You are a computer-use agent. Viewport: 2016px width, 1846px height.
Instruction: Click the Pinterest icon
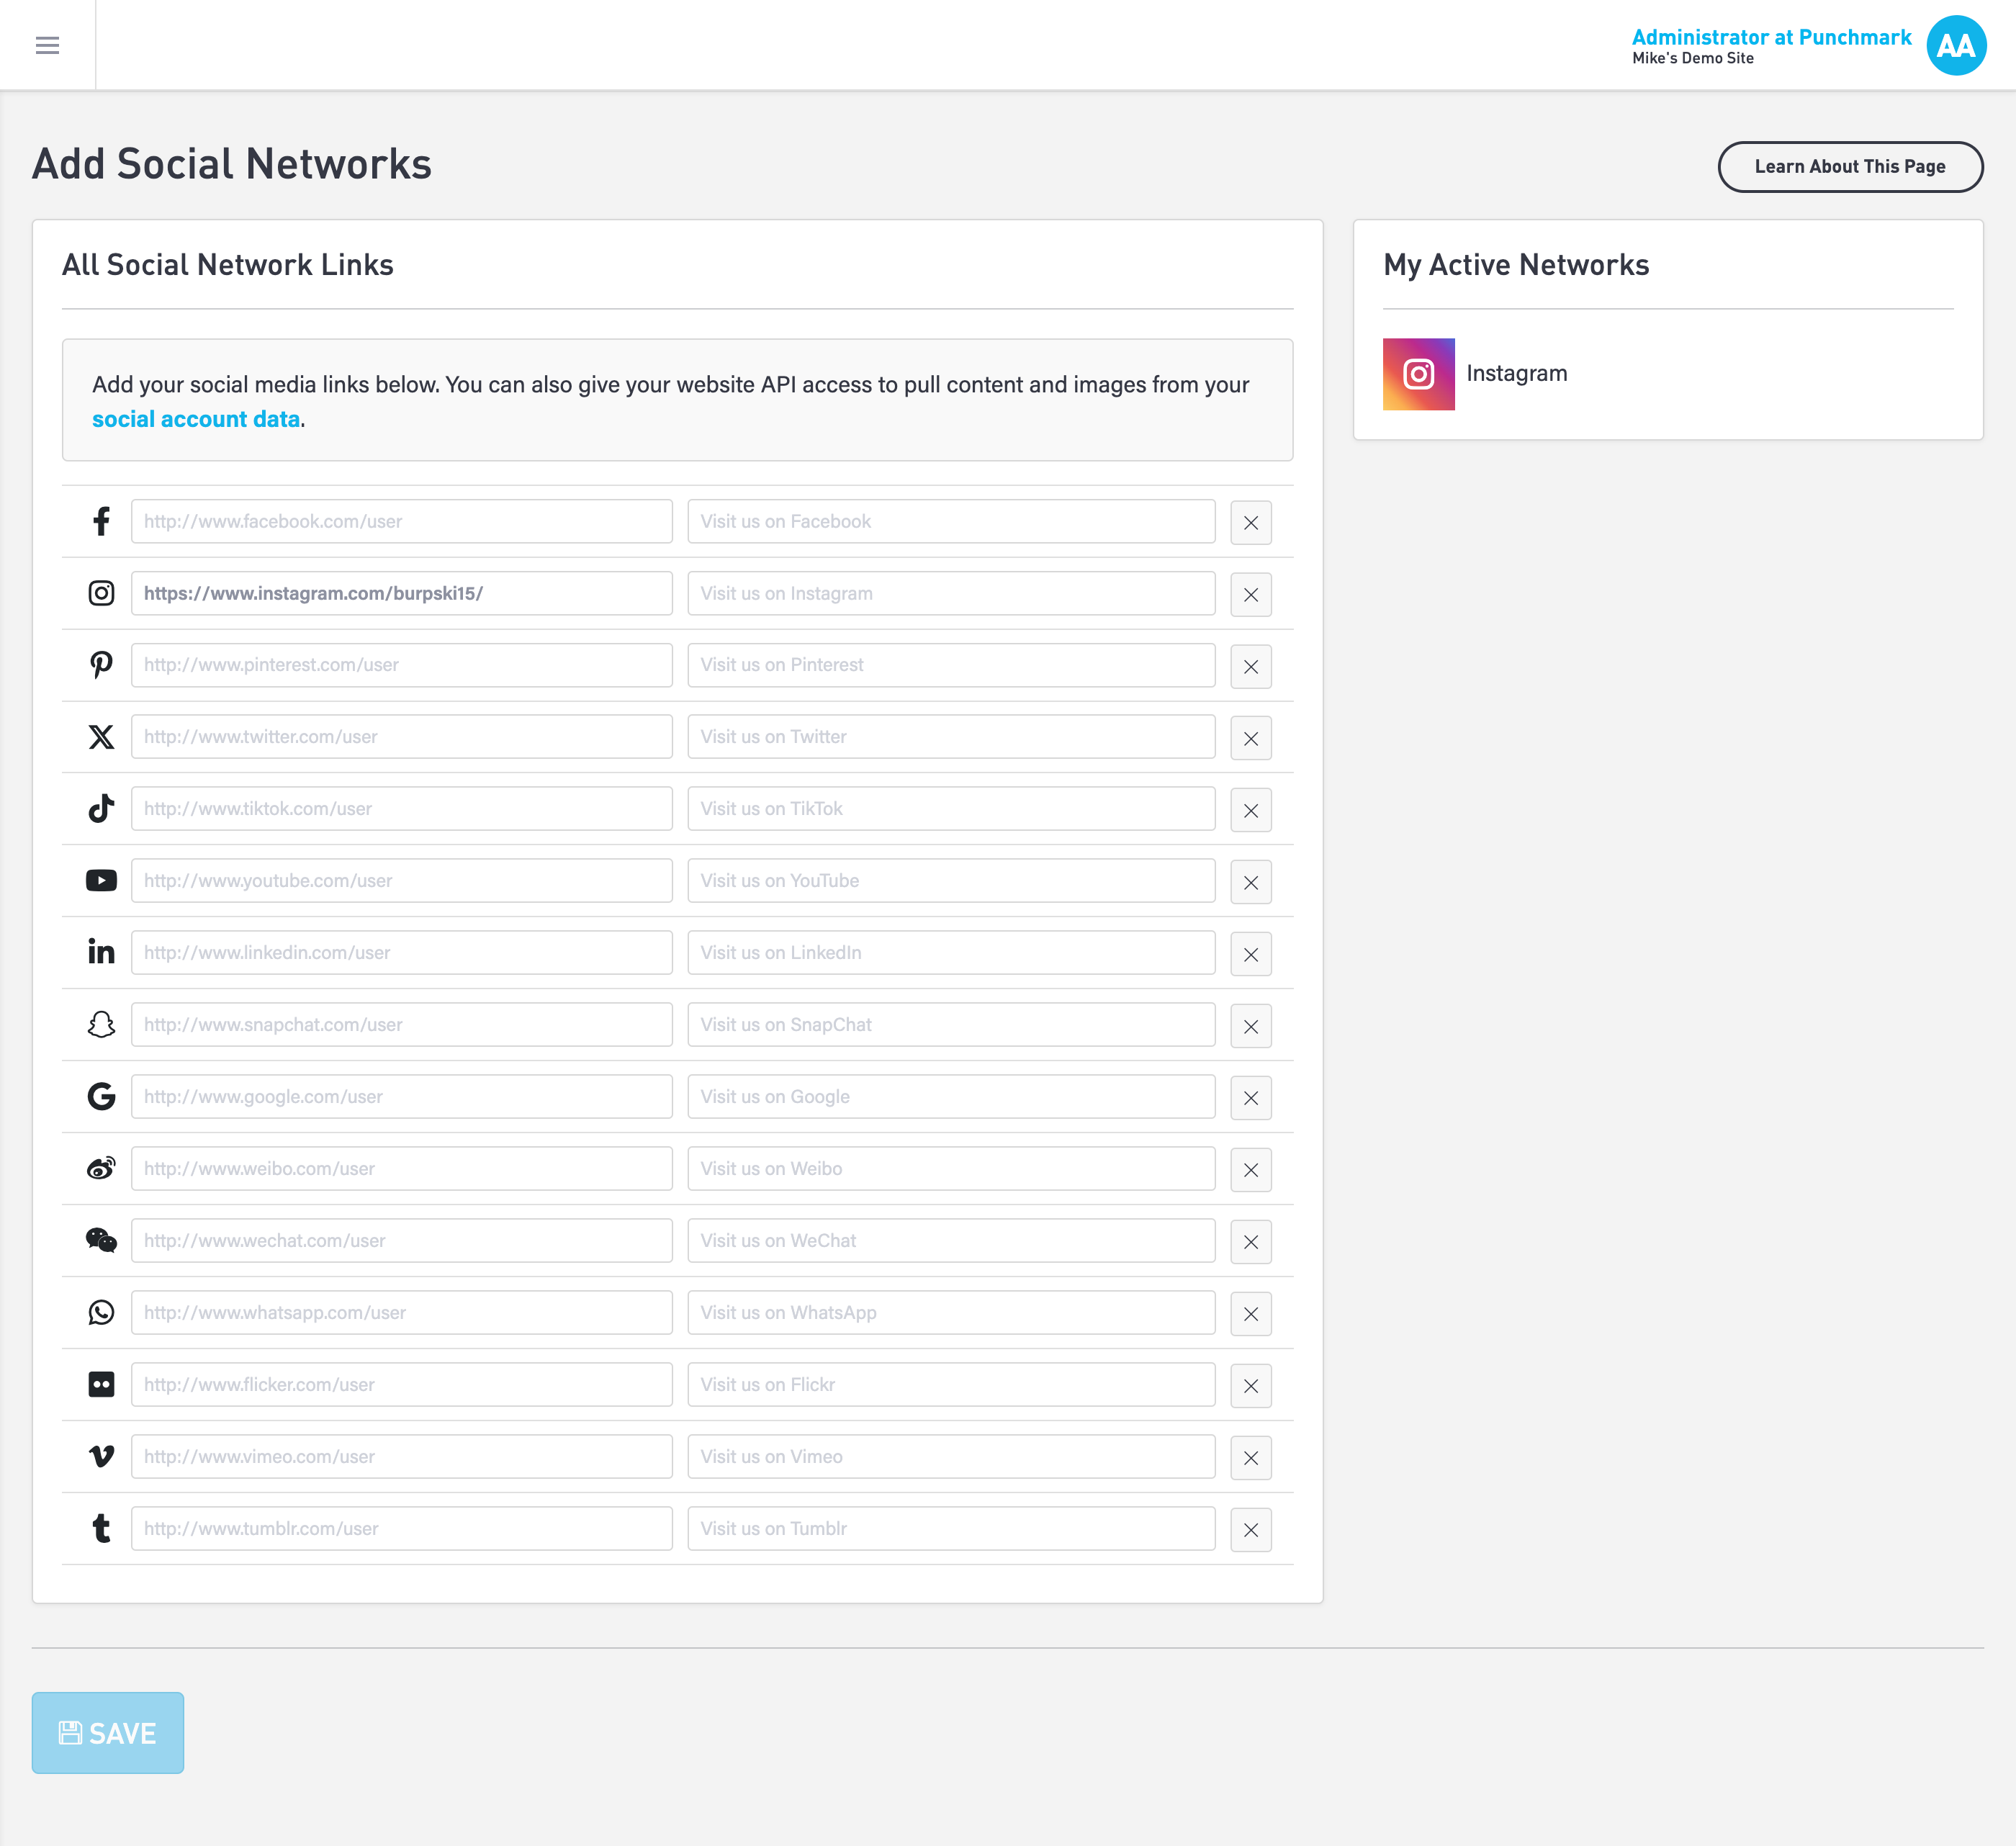pos(101,665)
